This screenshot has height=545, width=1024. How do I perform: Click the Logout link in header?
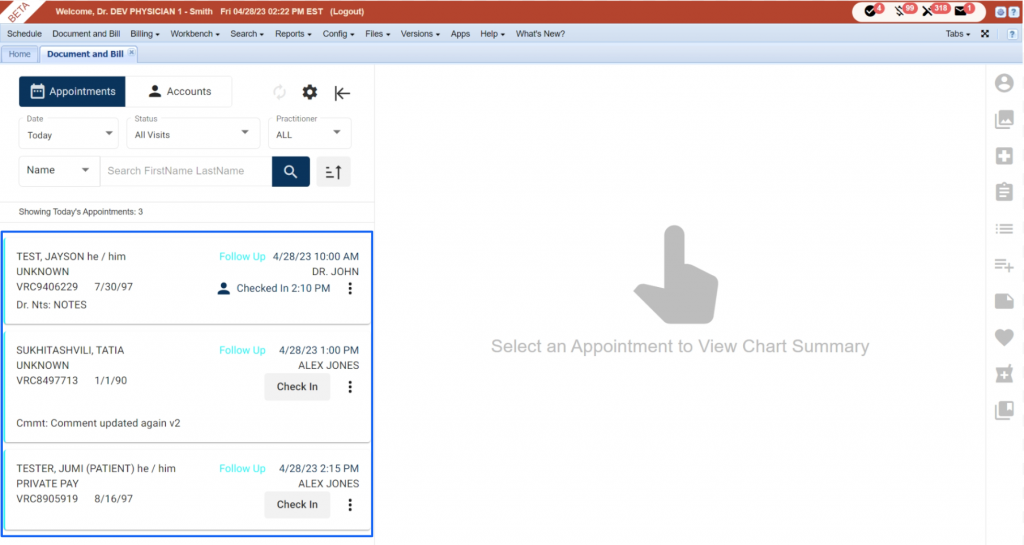pos(347,11)
